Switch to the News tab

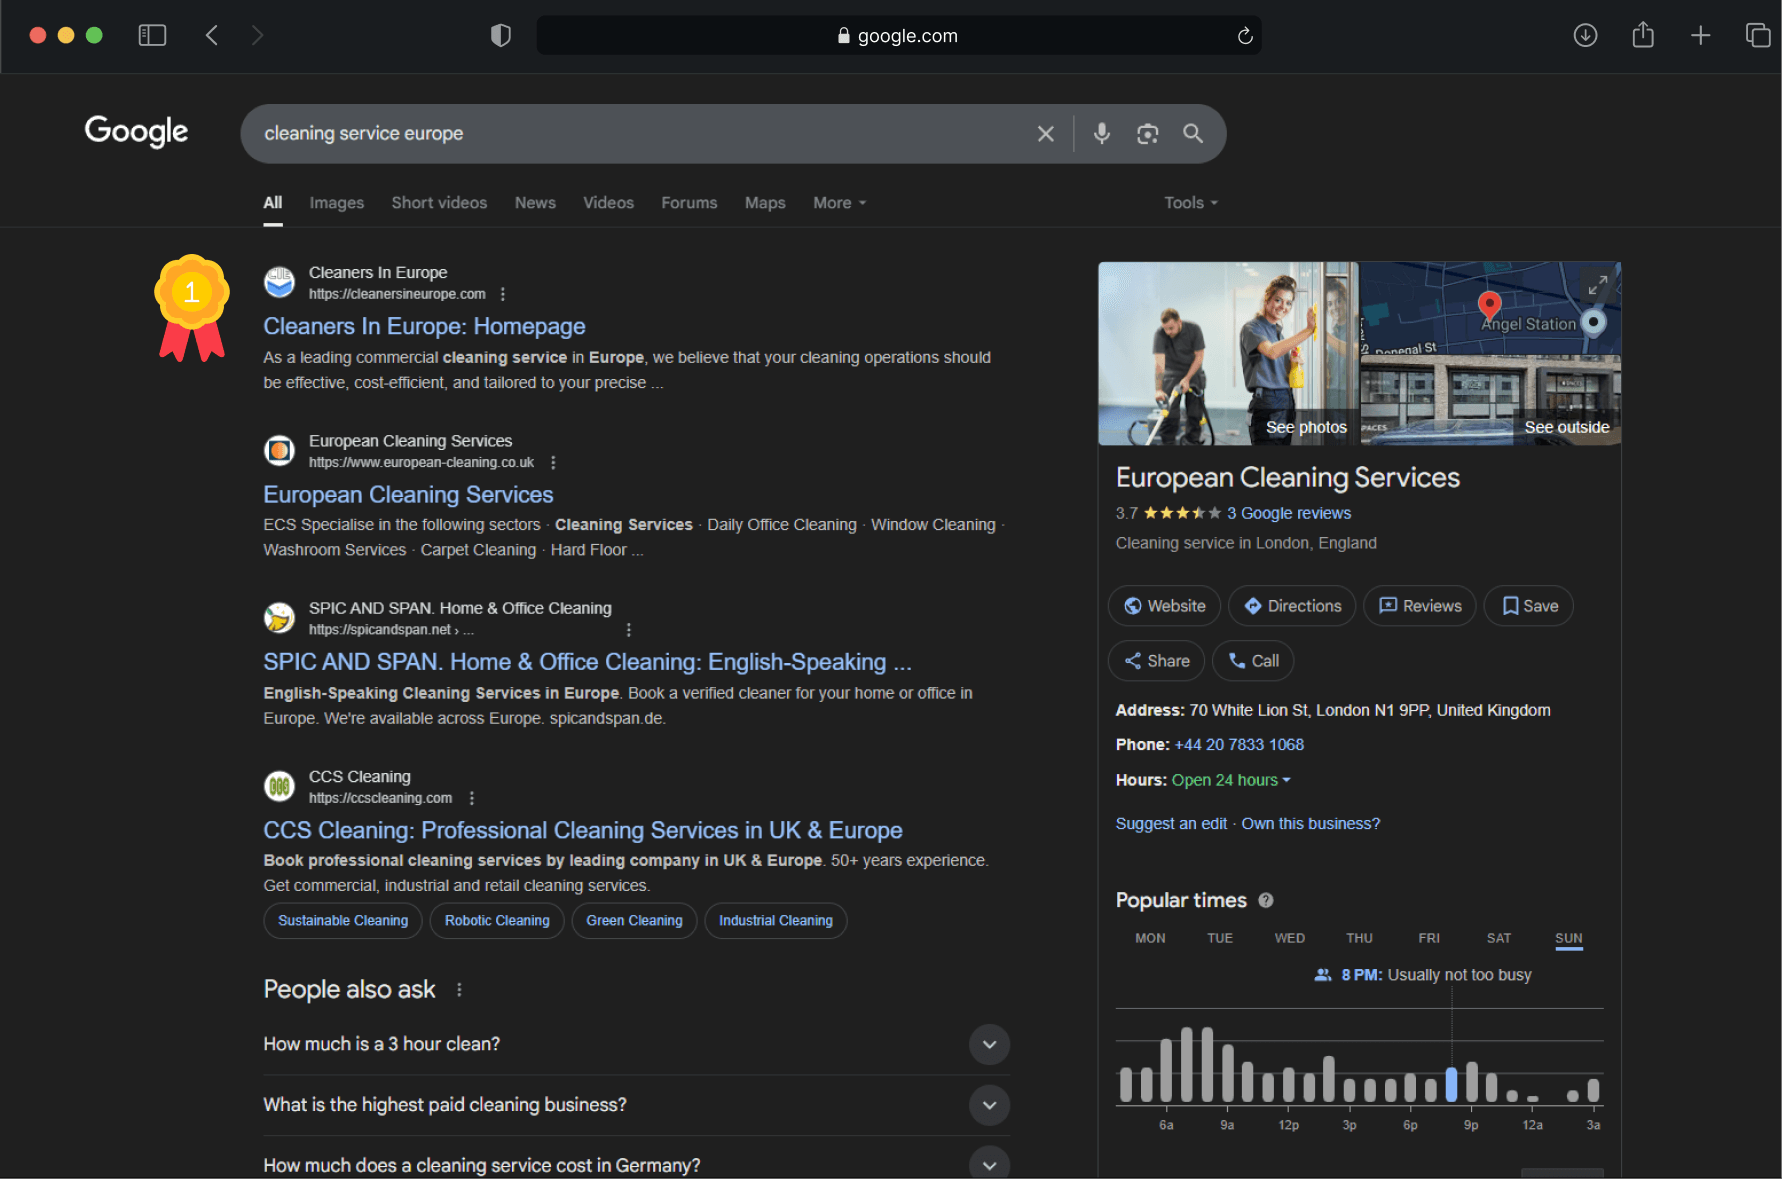pos(535,203)
